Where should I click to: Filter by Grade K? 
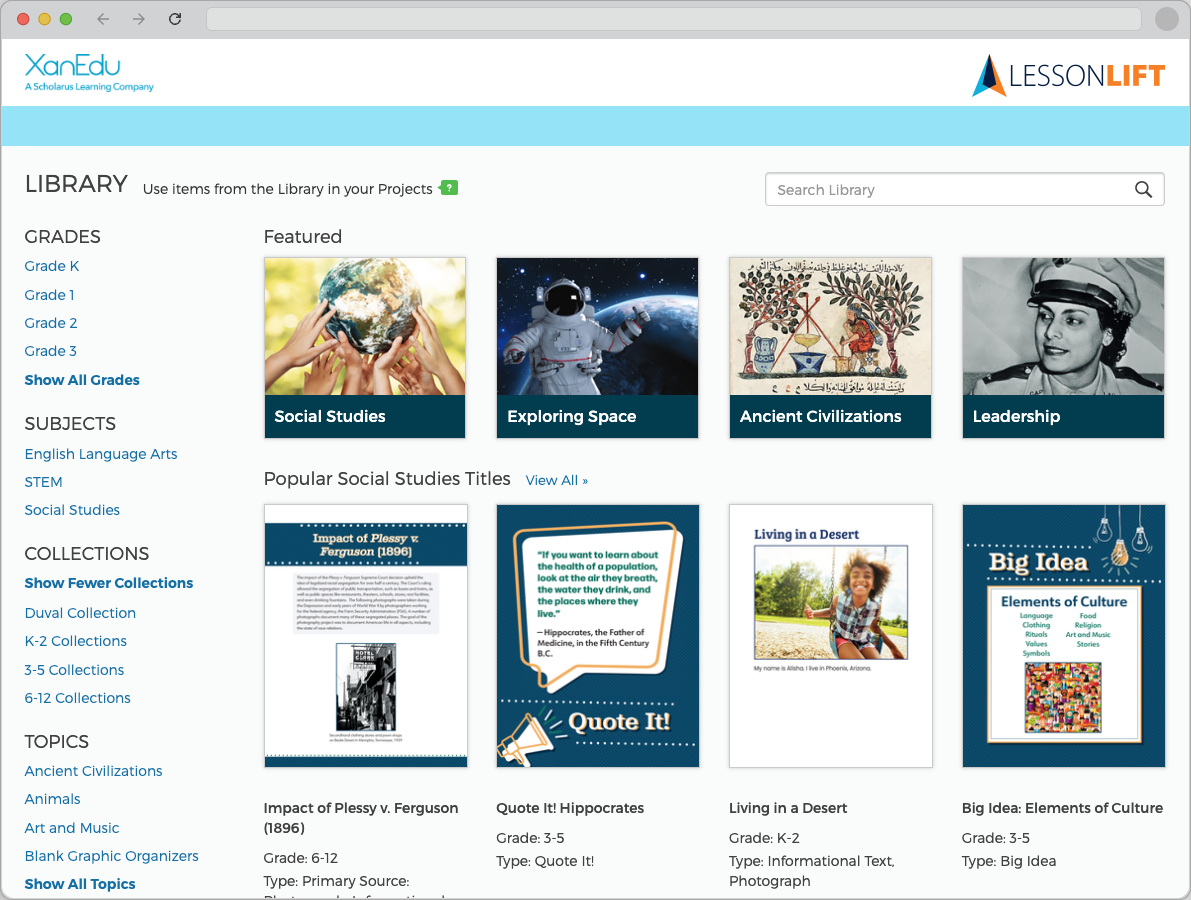[52, 266]
